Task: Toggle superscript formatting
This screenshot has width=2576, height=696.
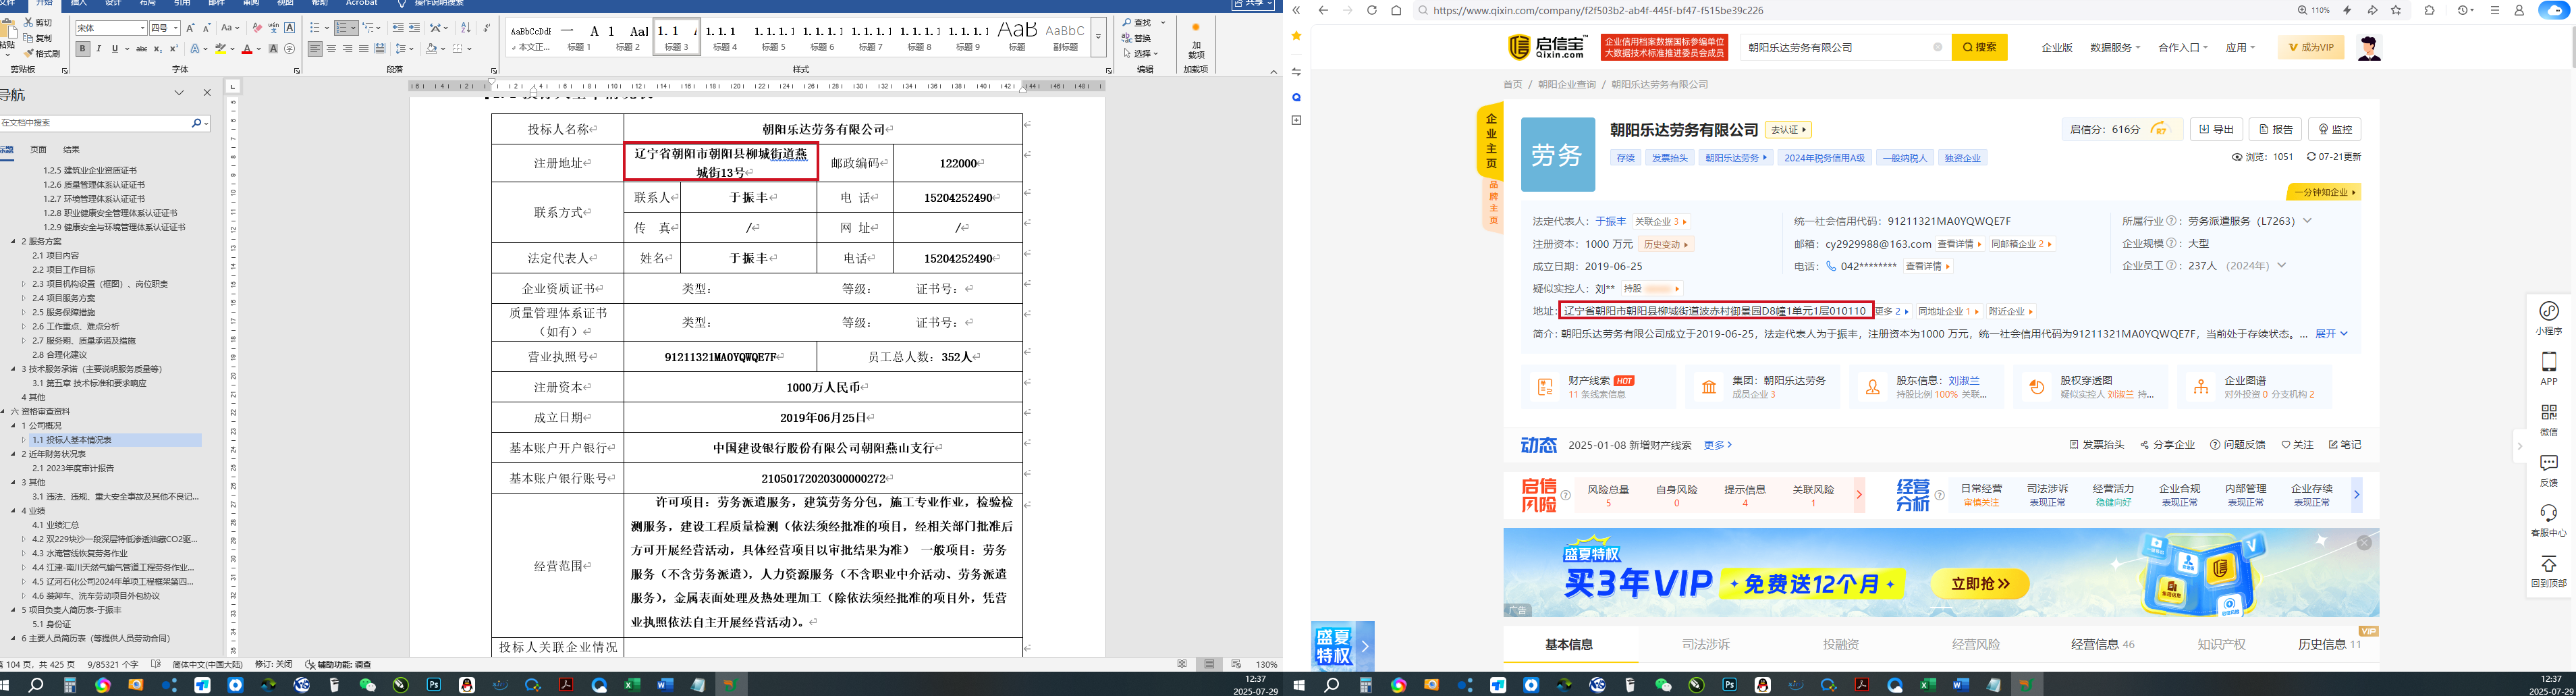Action: tap(173, 49)
